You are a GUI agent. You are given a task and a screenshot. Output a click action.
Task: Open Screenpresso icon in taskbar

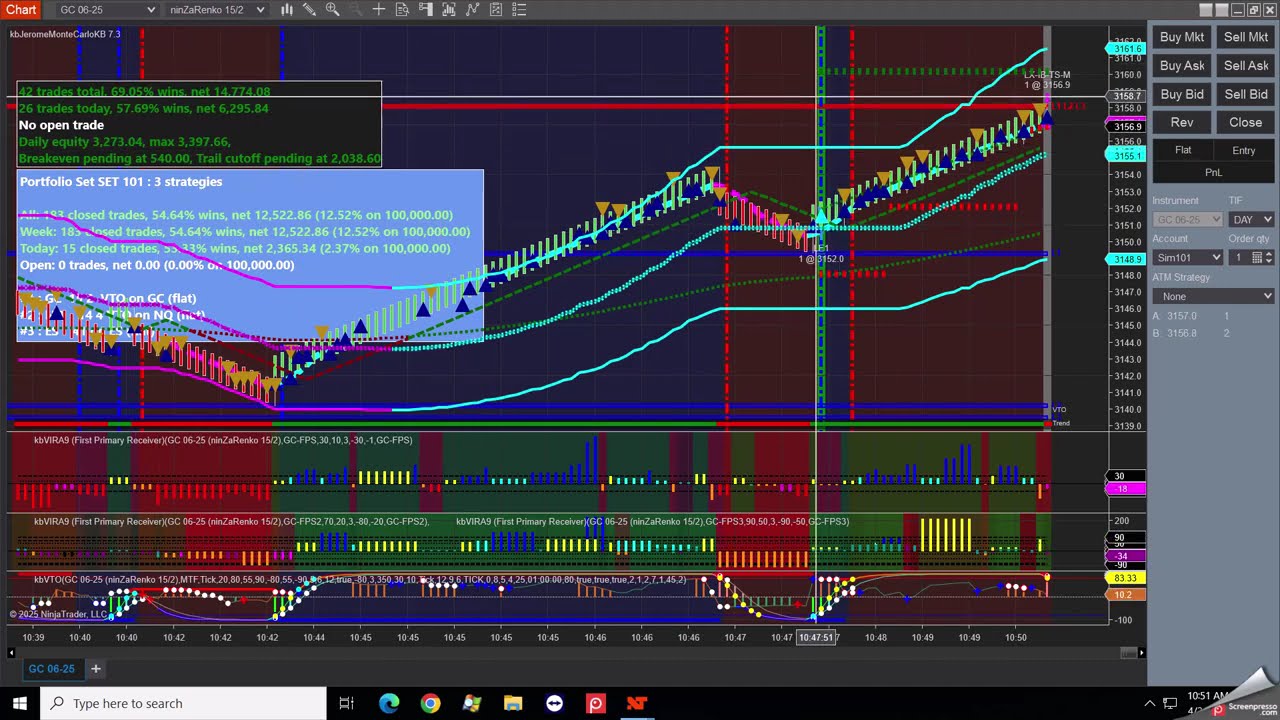click(595, 703)
